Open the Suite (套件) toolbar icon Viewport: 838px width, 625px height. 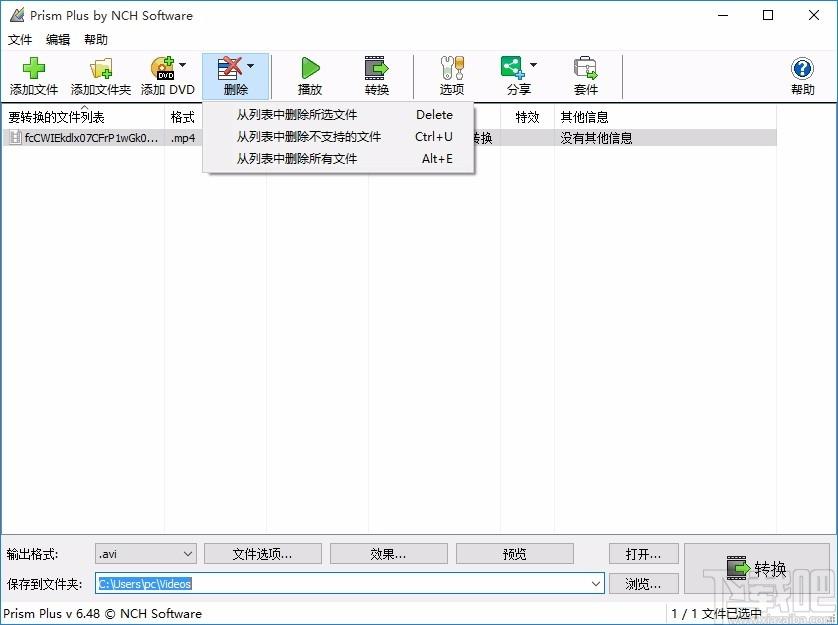point(586,70)
